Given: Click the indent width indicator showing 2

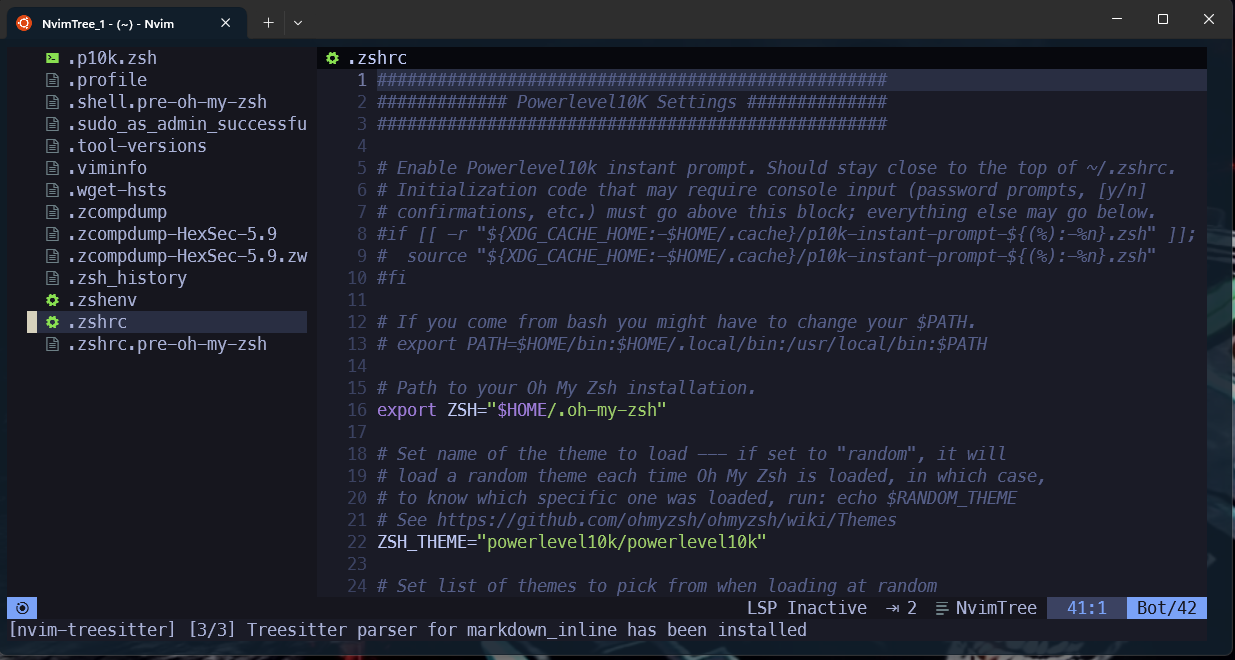Looking at the screenshot, I should click(x=901, y=608).
